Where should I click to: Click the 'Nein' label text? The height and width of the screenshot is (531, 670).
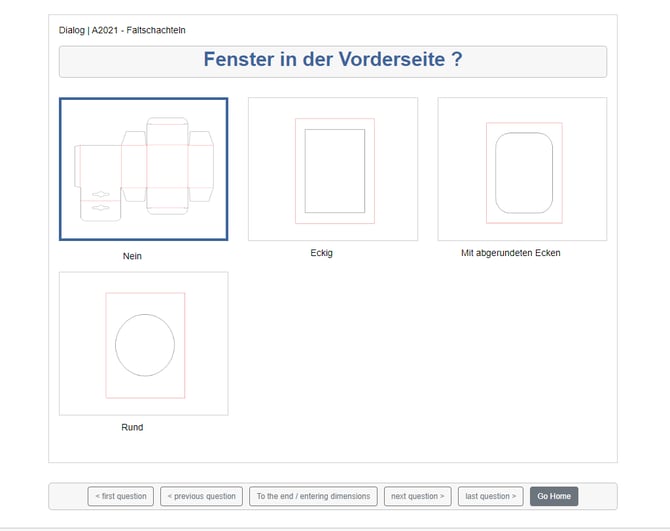[x=132, y=256]
